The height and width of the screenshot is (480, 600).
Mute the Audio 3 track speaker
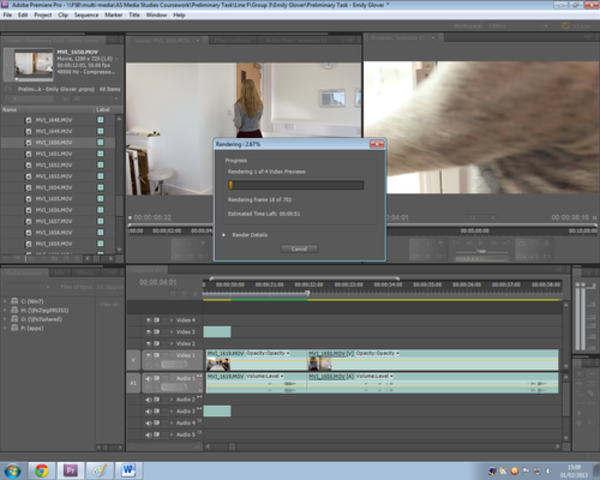coord(148,411)
